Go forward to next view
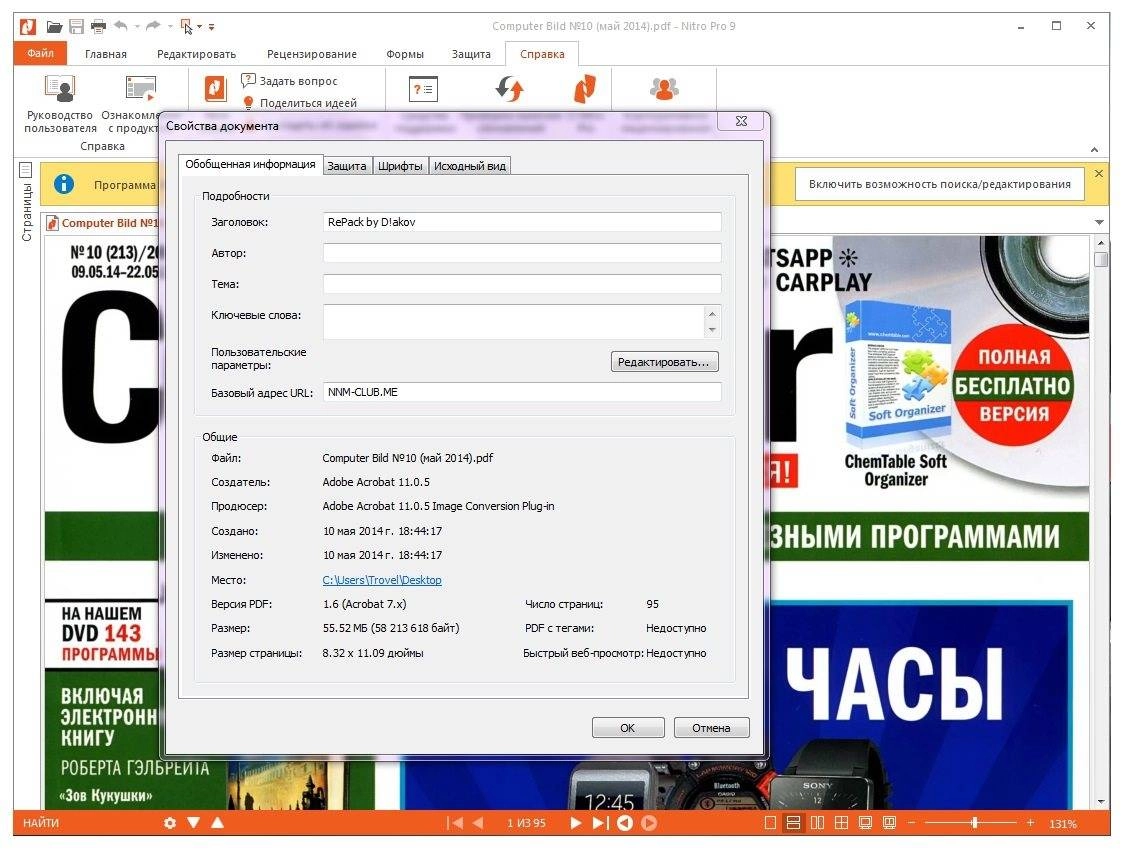Screen dimensions: 1128x855 pos(649,823)
